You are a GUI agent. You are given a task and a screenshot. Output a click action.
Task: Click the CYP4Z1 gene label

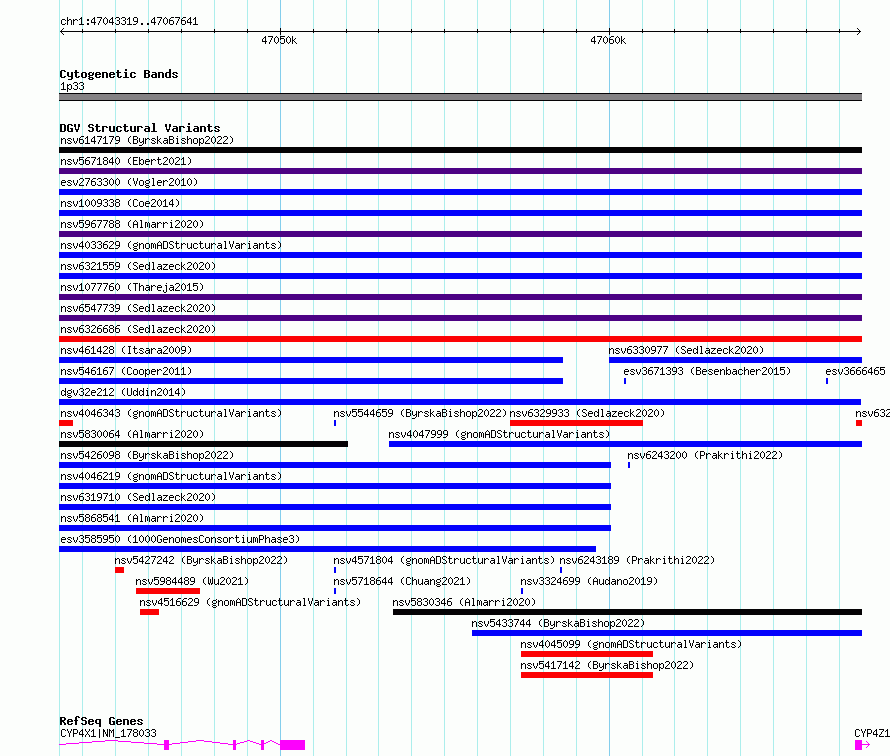pos(872,733)
